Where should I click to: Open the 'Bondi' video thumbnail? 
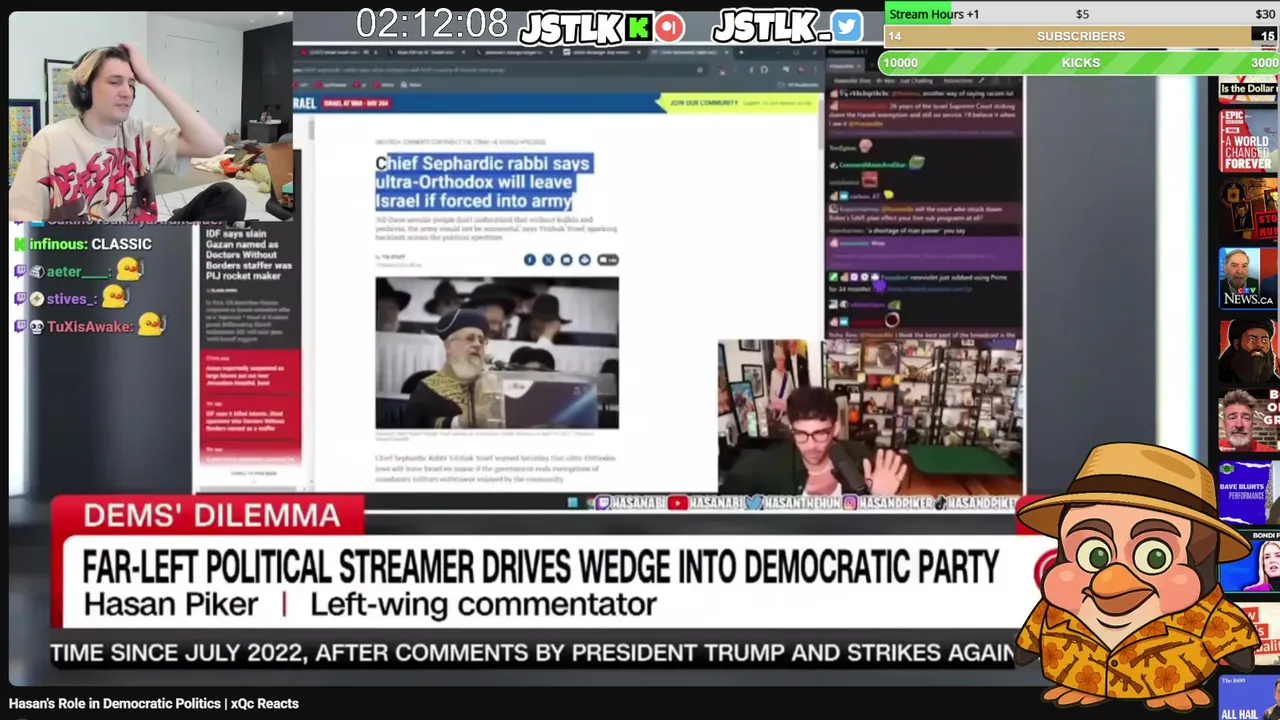(x=1248, y=560)
